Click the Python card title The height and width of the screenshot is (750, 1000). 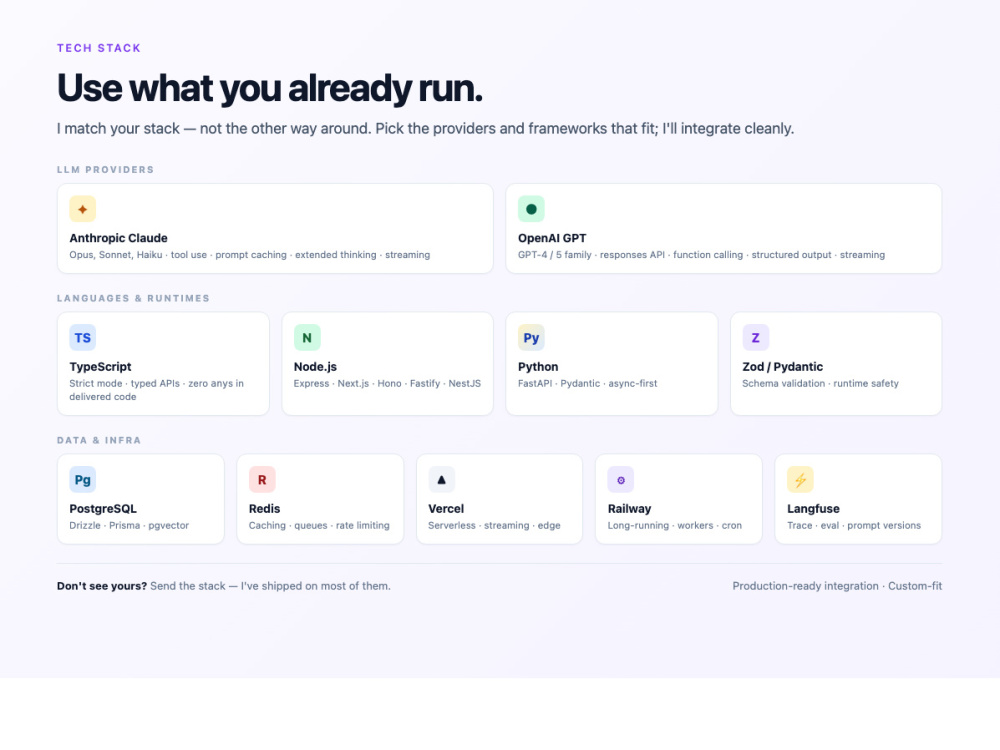[538, 367]
